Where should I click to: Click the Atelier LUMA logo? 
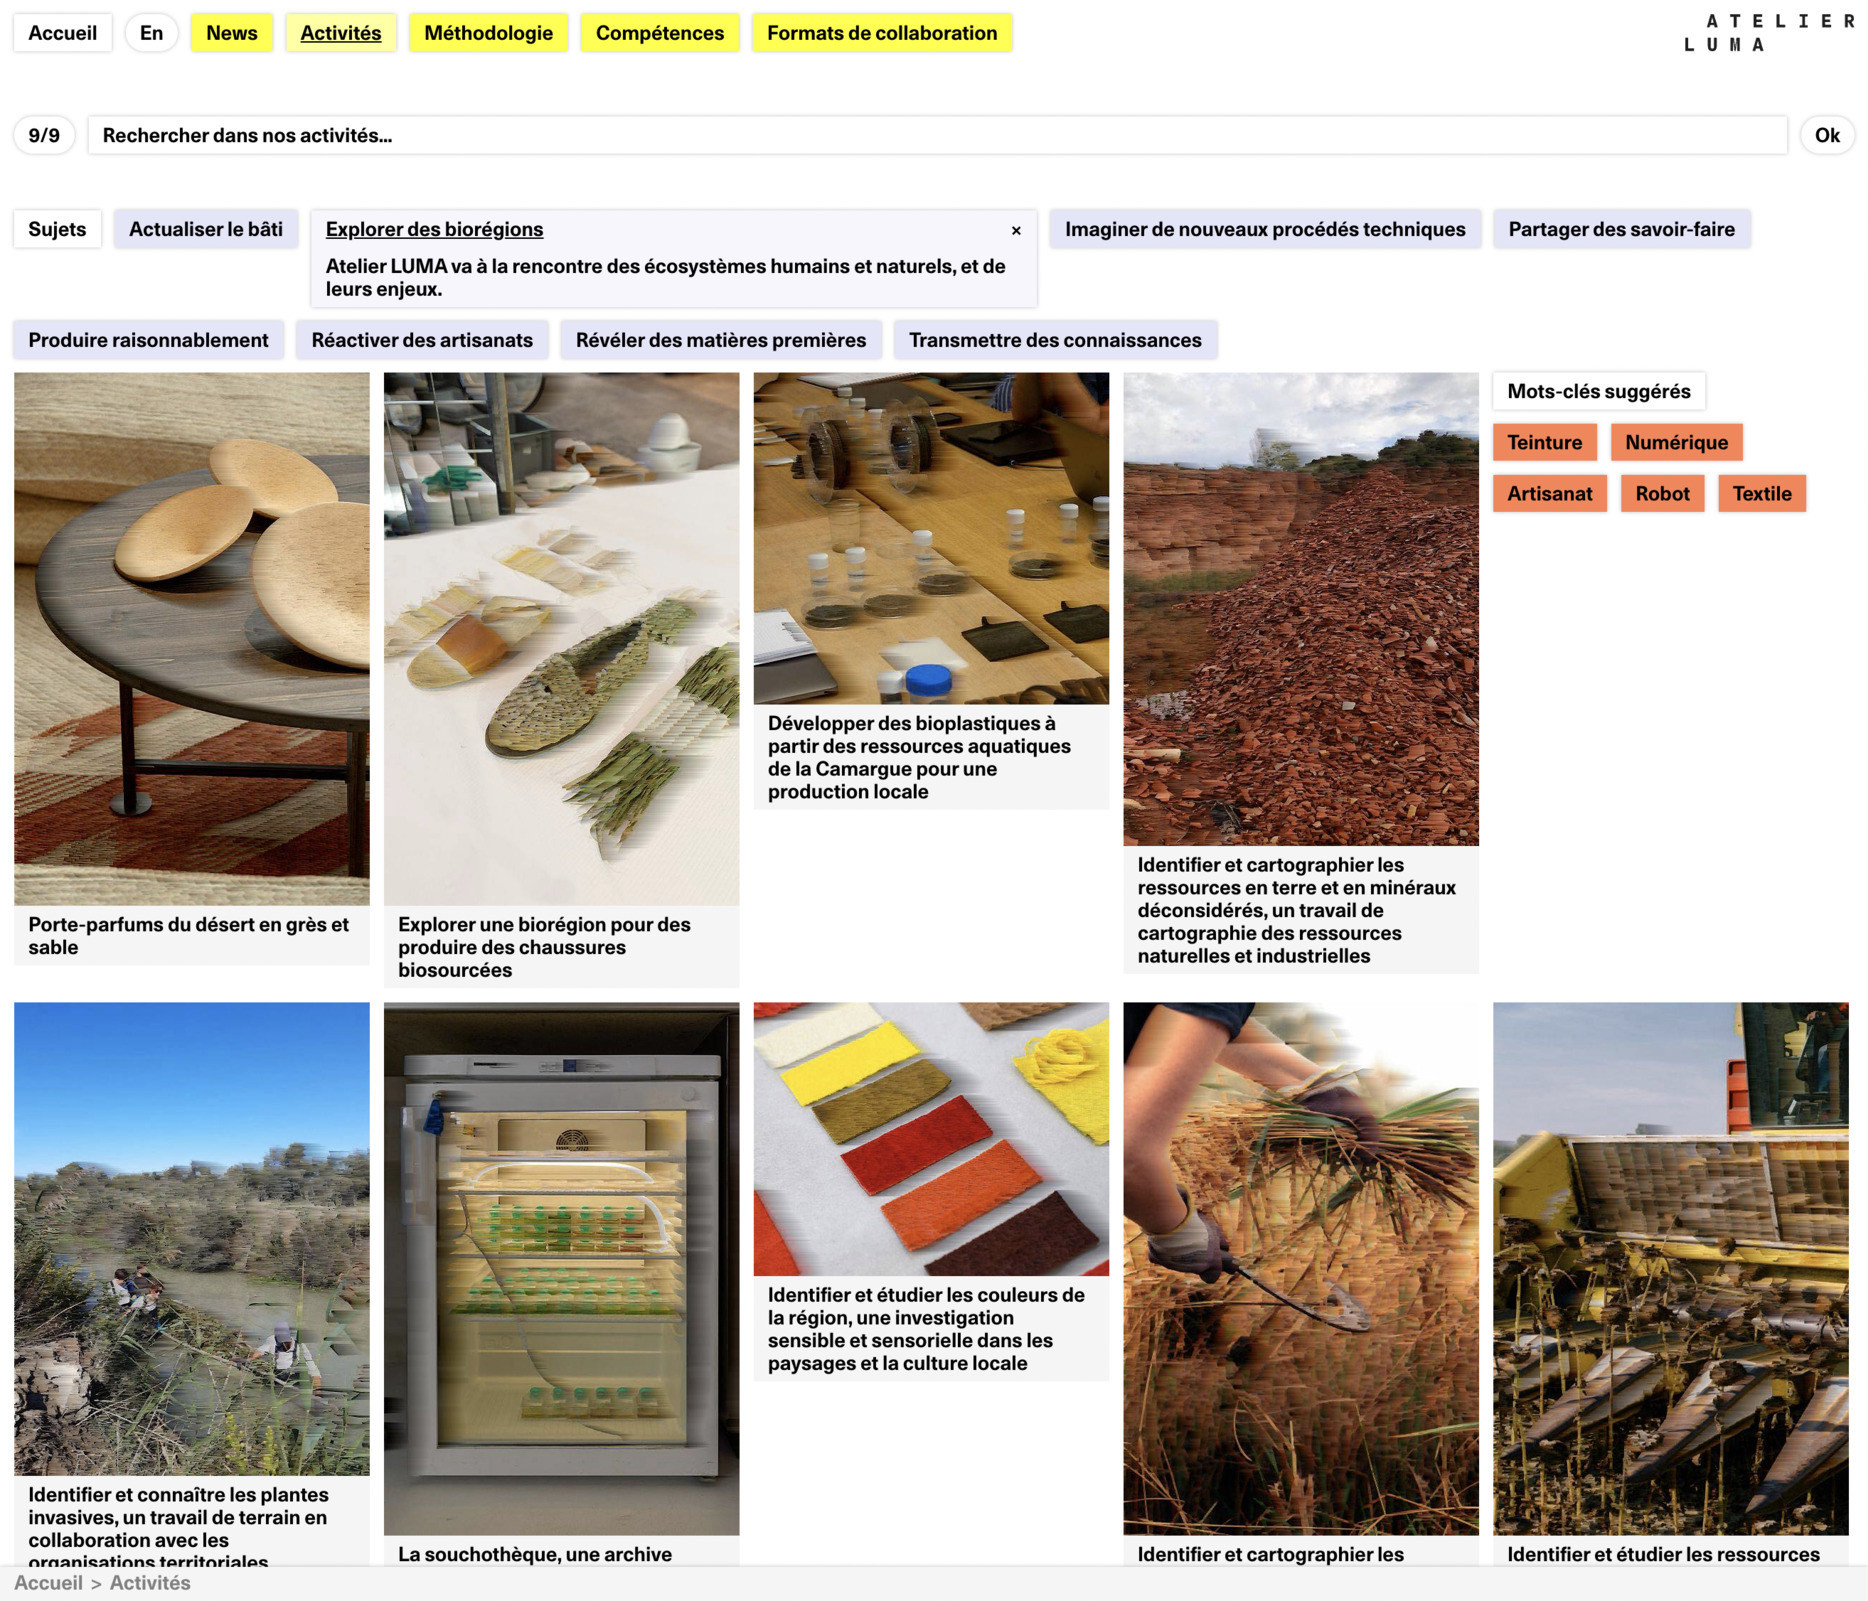pyautogui.click(x=1768, y=33)
